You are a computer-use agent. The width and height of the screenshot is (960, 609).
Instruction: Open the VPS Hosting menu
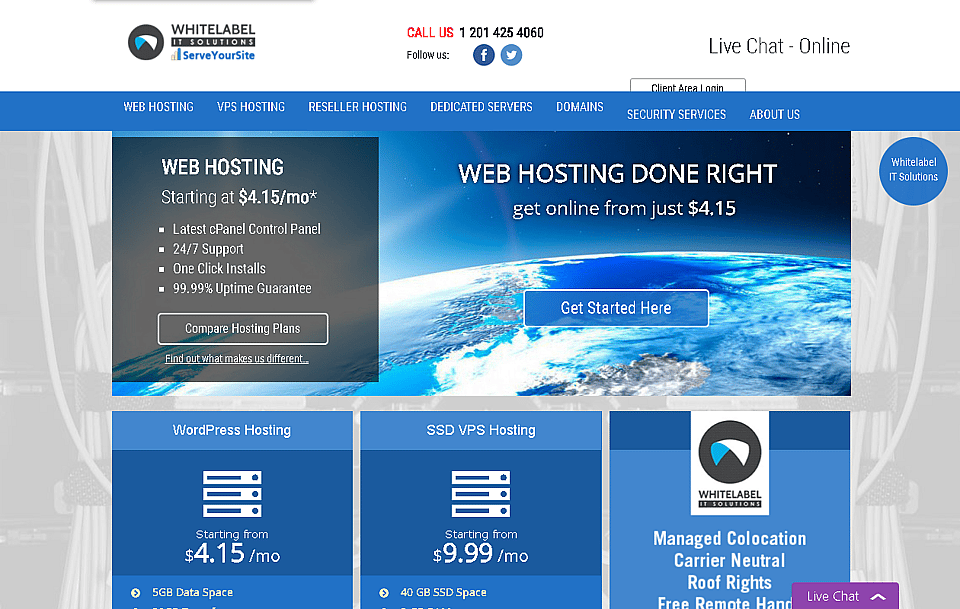251,107
